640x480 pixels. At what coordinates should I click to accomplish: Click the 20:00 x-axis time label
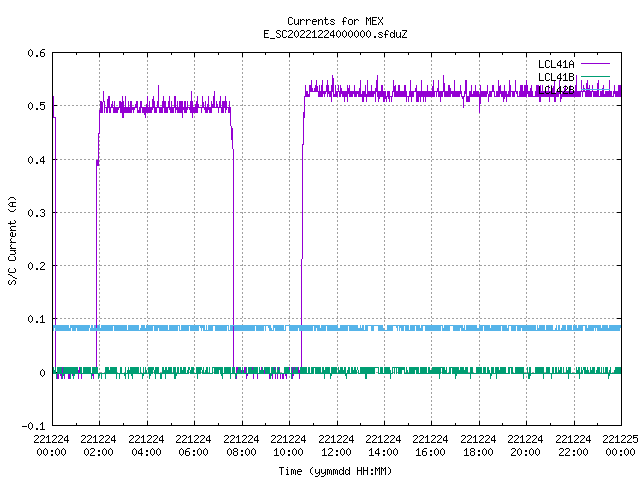pos(525,452)
